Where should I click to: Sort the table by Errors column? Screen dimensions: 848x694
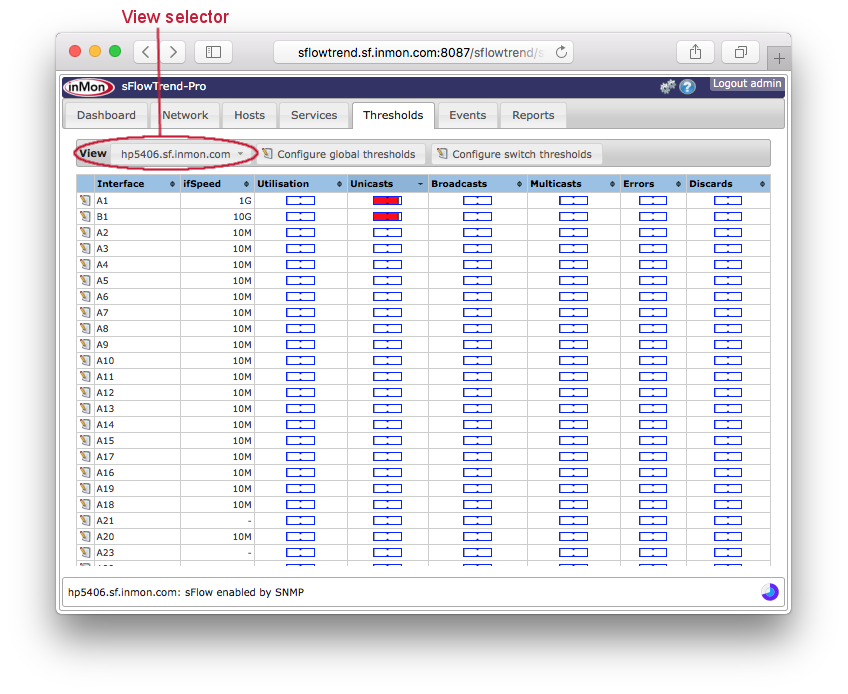click(x=653, y=184)
